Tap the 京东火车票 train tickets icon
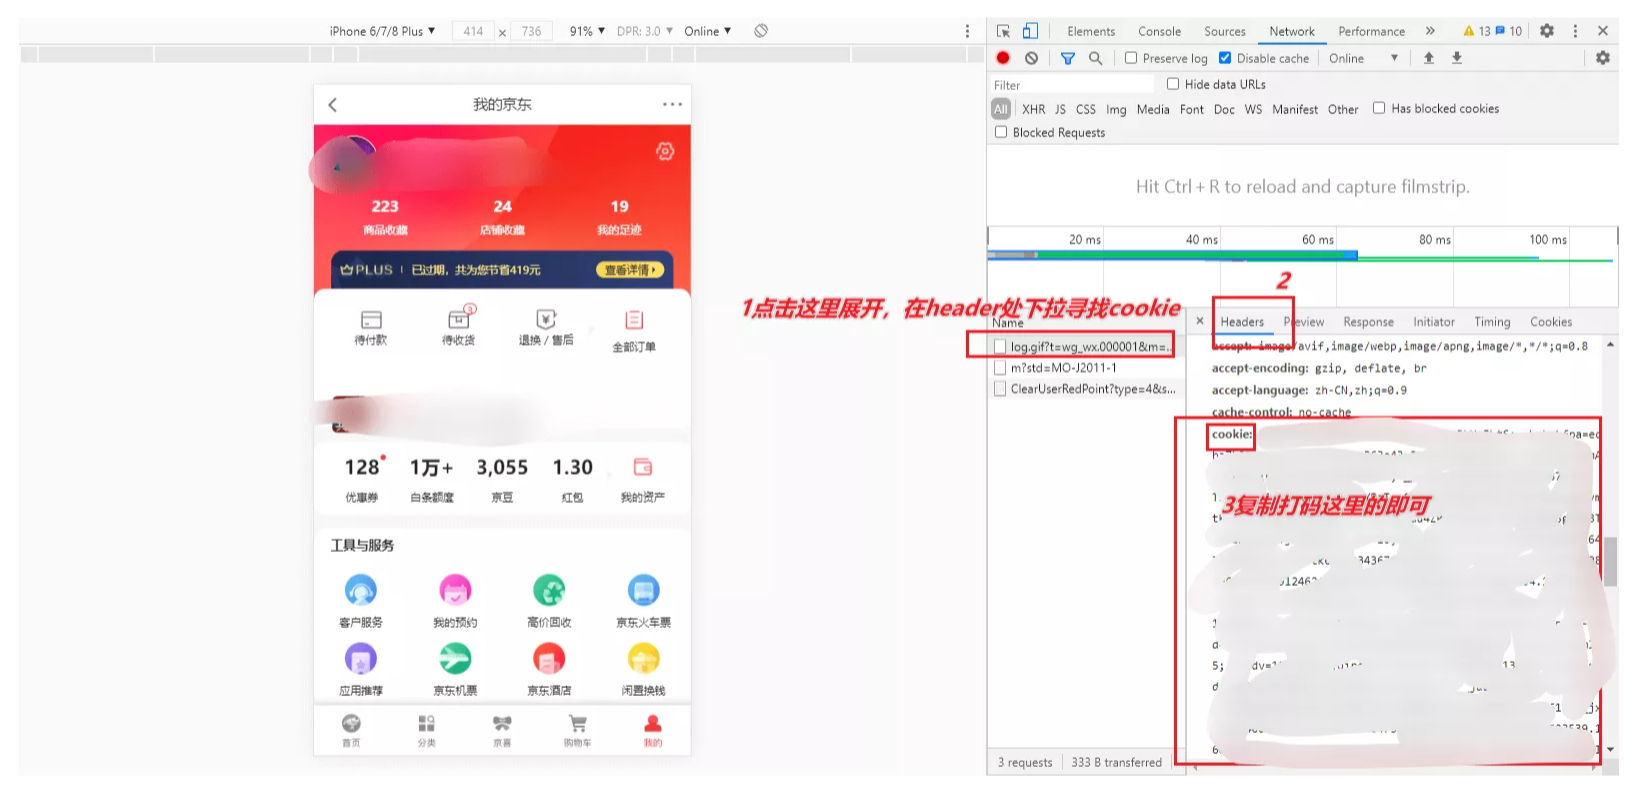Image resolution: width=1649 pixels, height=800 pixels. click(x=643, y=590)
